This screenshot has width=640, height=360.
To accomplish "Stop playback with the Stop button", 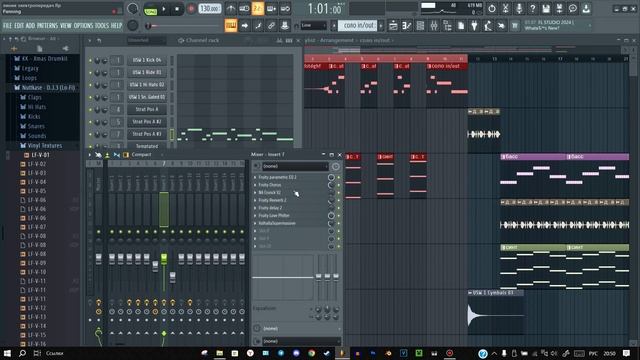I will tap(177, 9).
